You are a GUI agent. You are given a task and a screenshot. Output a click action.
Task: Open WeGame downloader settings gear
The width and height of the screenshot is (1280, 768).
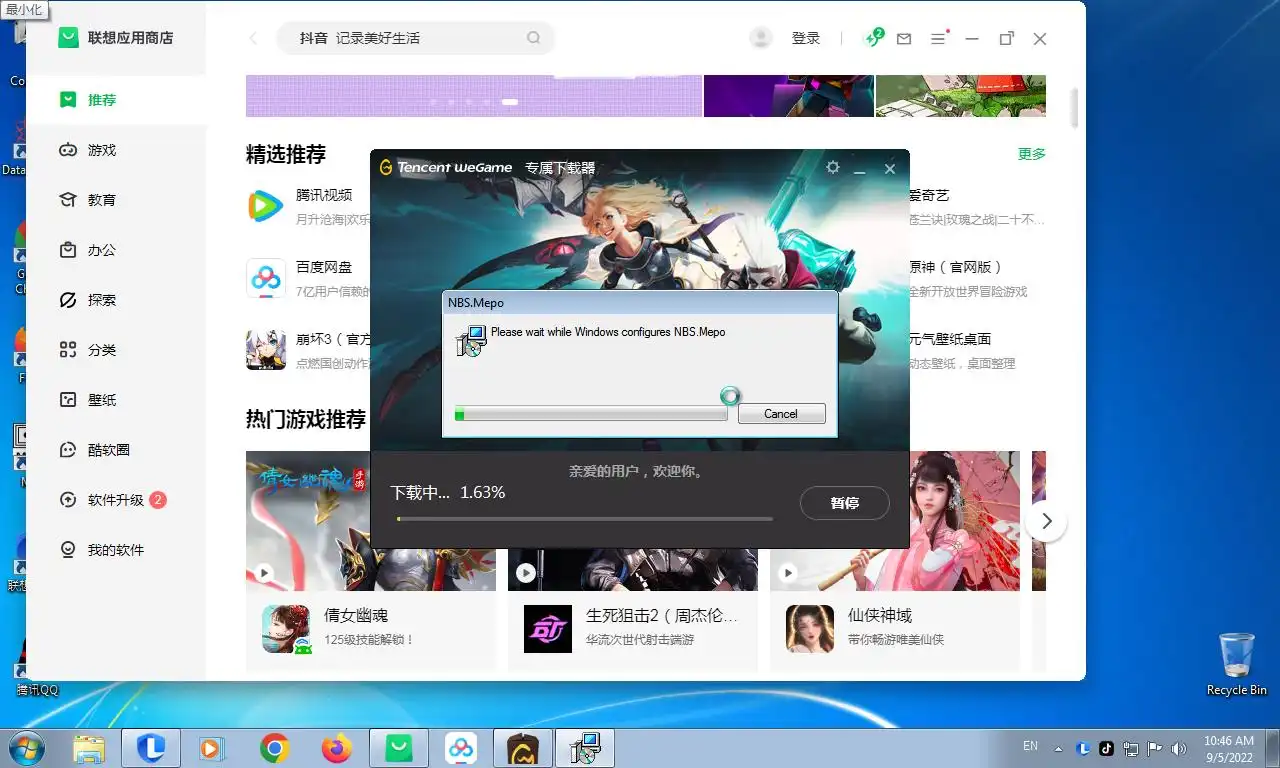(x=833, y=168)
